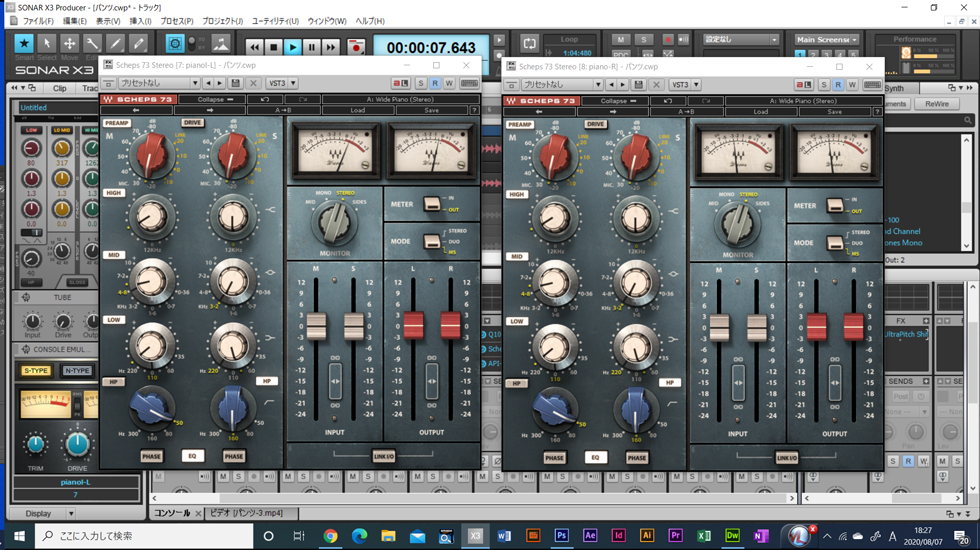Open Photoshop from Windows taskbar
Screen dimensions: 980x550
click(561, 536)
